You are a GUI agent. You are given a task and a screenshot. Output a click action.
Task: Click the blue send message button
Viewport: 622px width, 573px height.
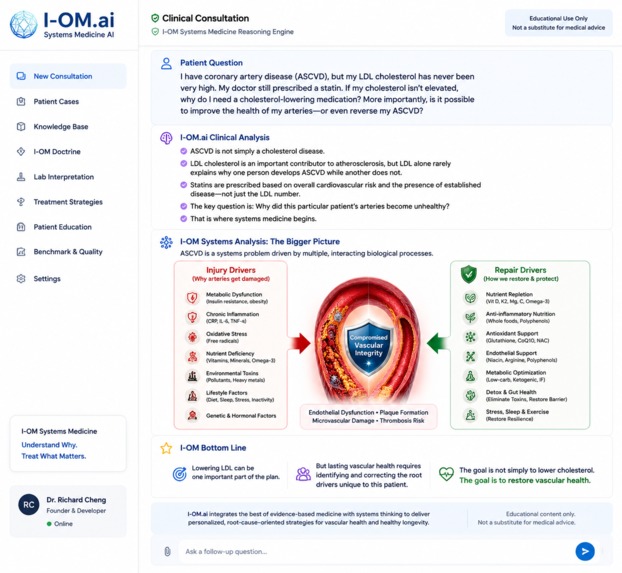(585, 551)
